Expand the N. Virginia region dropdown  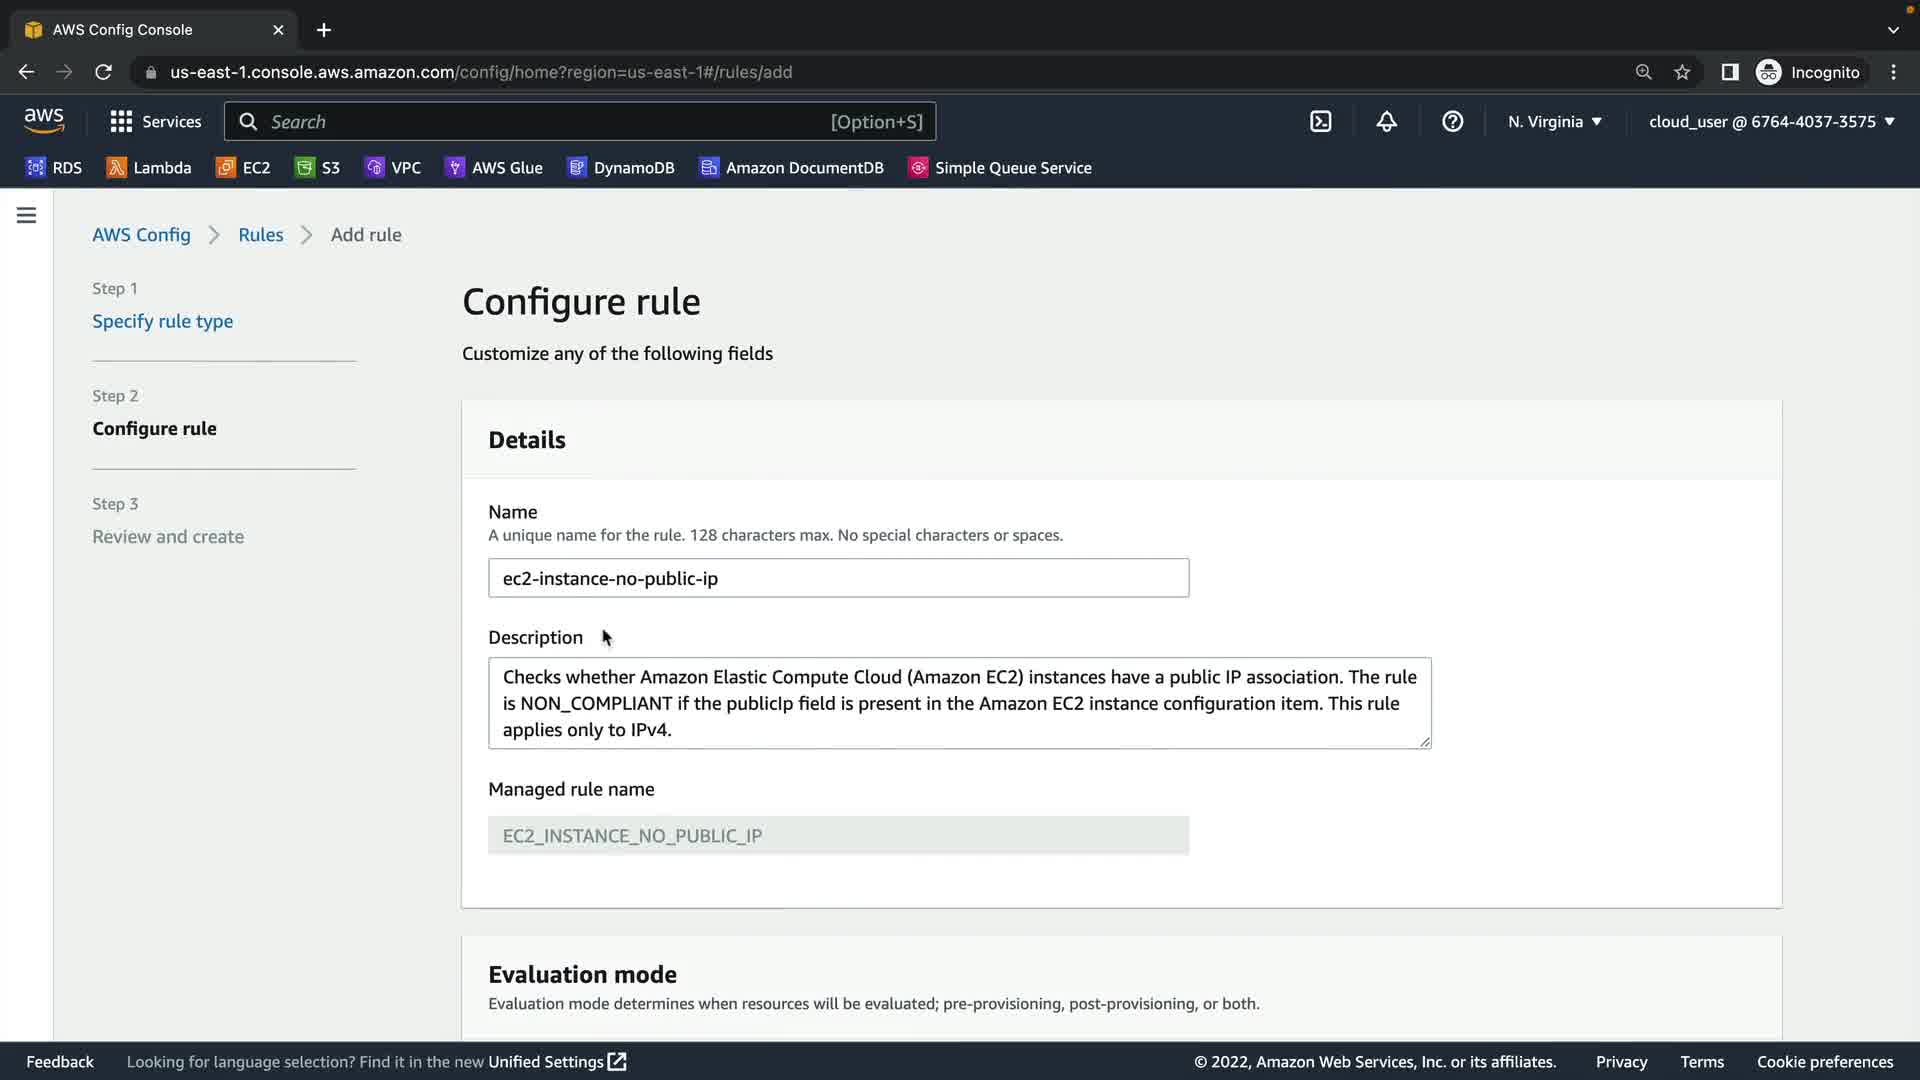(x=1554, y=122)
